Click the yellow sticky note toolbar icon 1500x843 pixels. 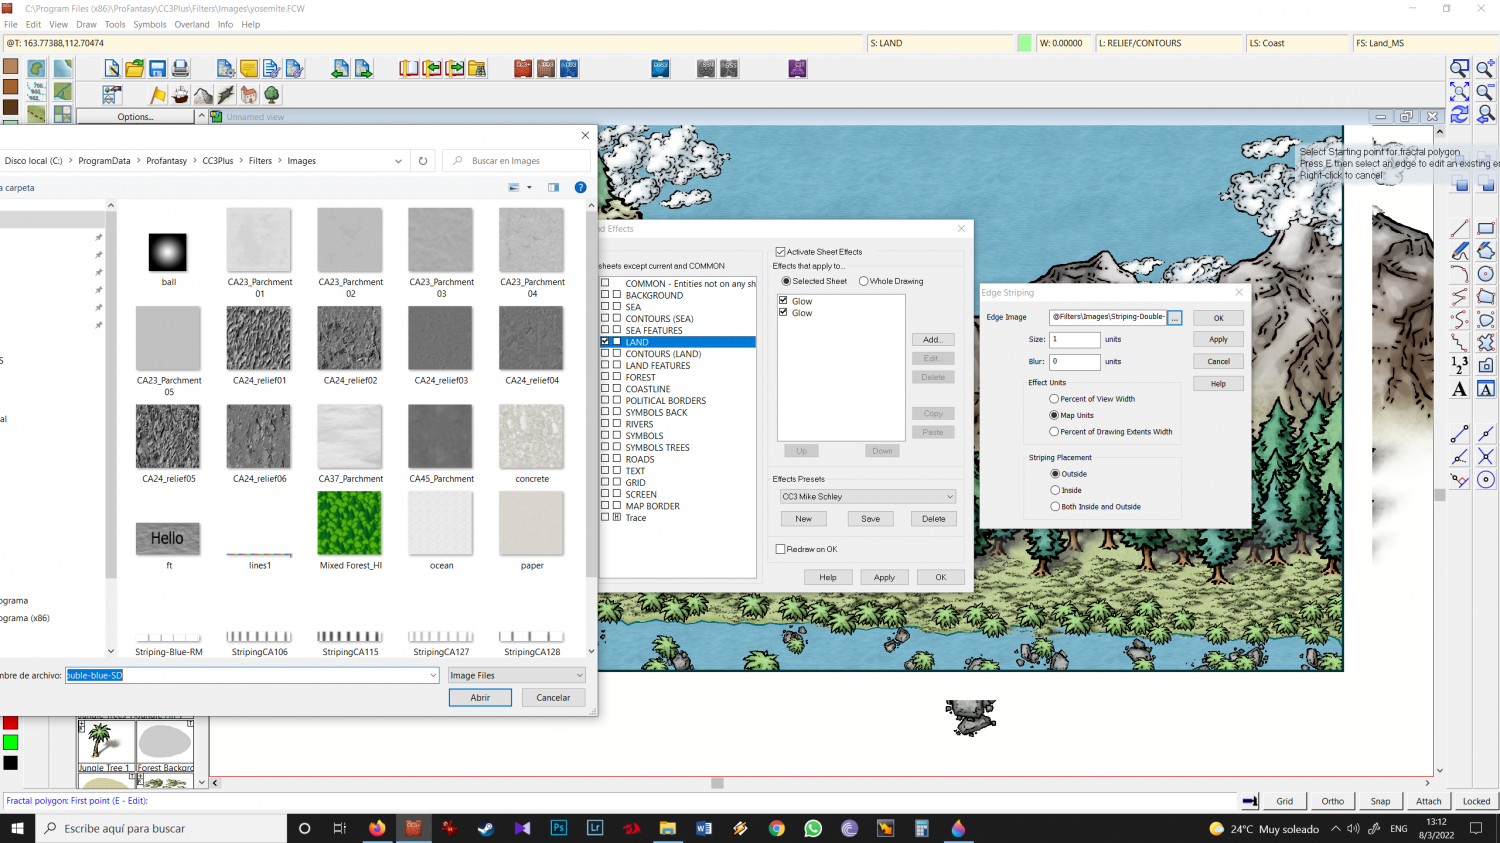(x=249, y=68)
